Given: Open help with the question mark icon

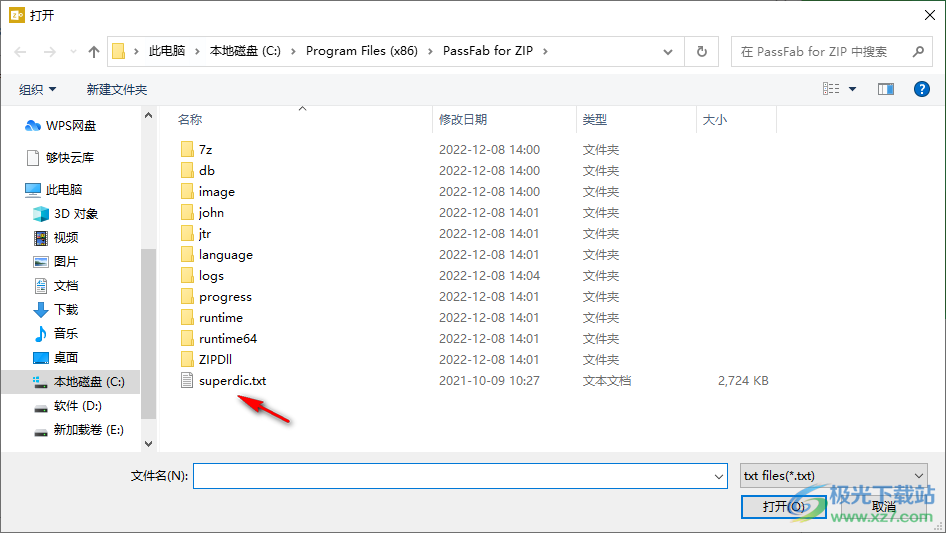Looking at the screenshot, I should pyautogui.click(x=921, y=89).
